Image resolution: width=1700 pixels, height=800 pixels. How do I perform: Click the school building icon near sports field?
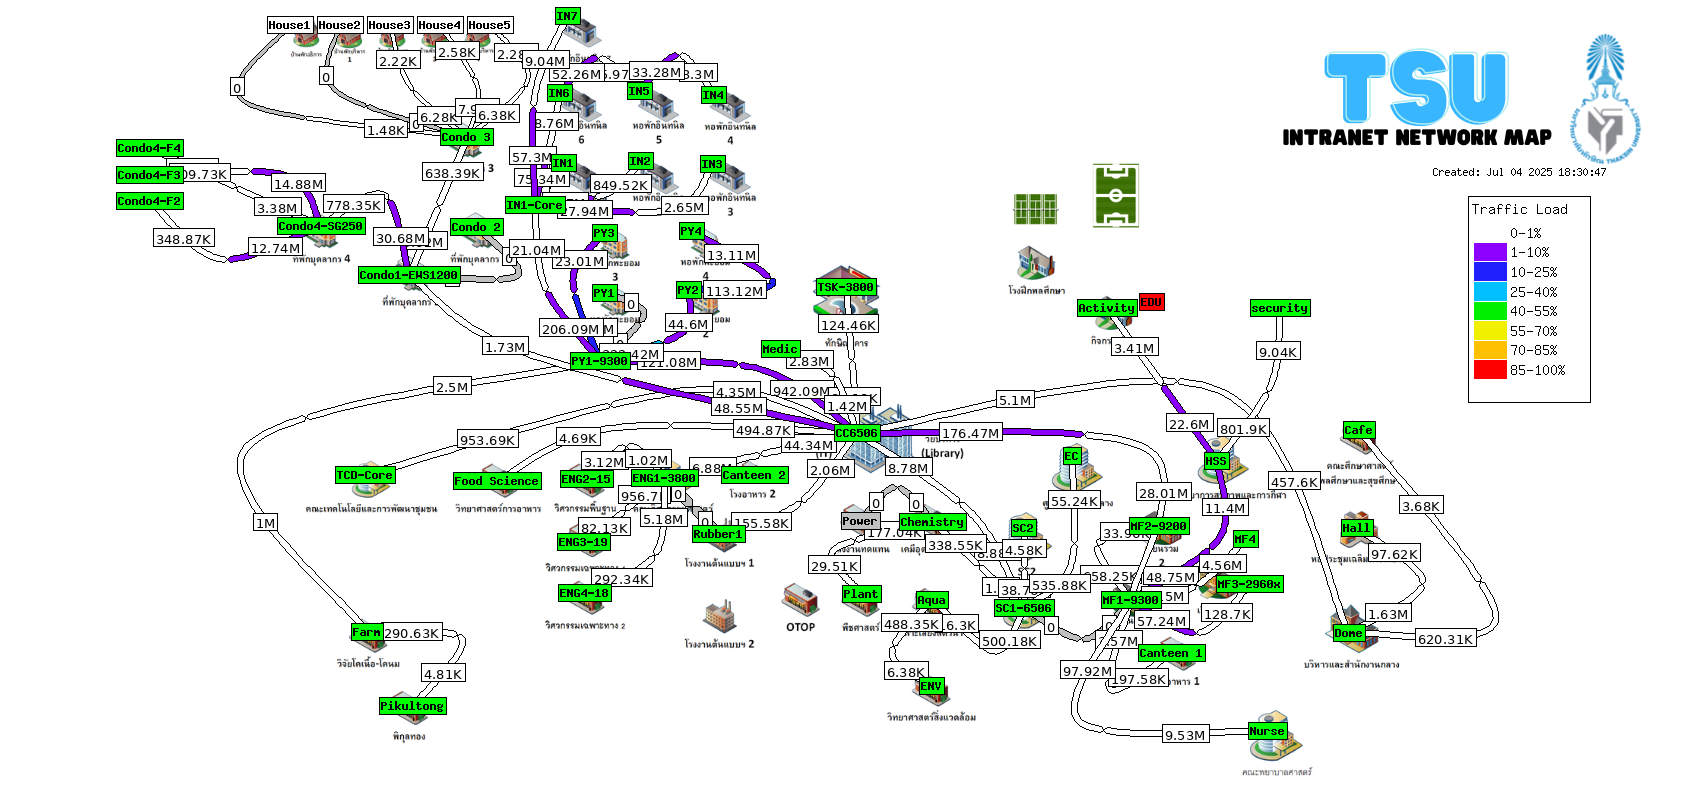pyautogui.click(x=1036, y=264)
